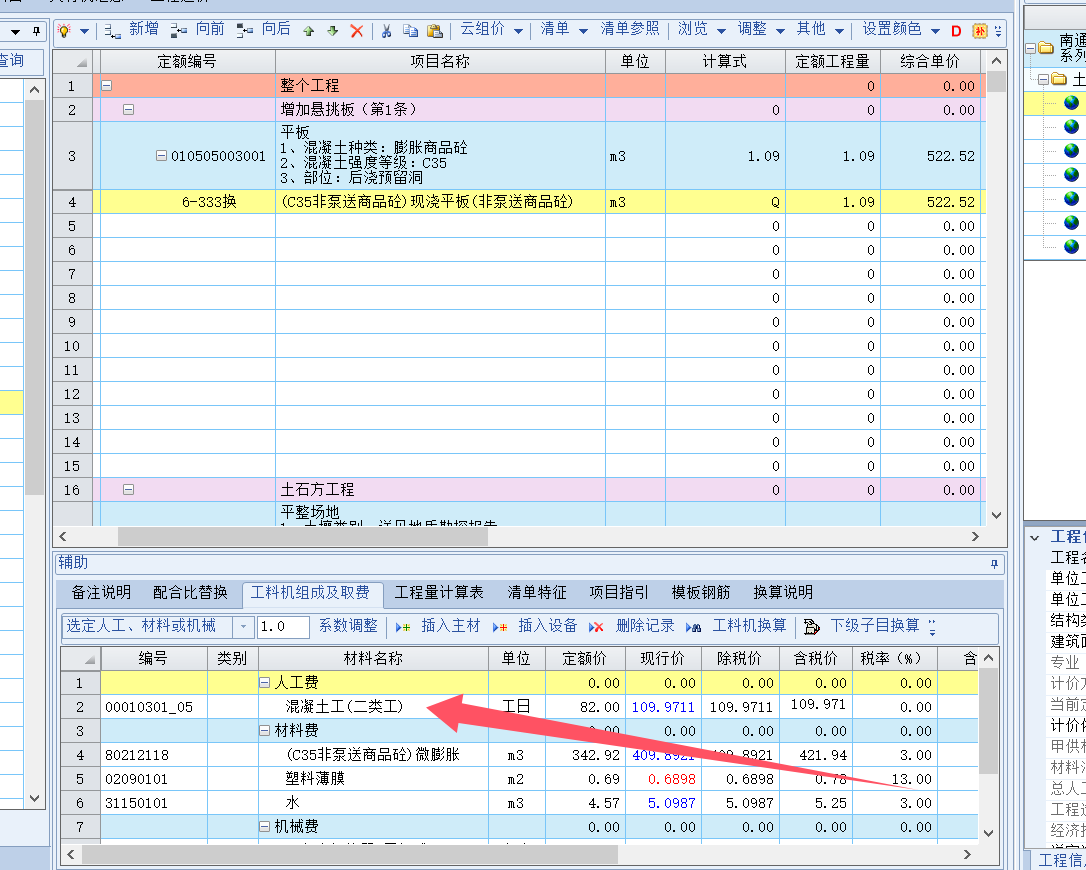Click the toolbar overflow chevron icon
Viewport: 1086px width, 870px height.
[998, 30]
